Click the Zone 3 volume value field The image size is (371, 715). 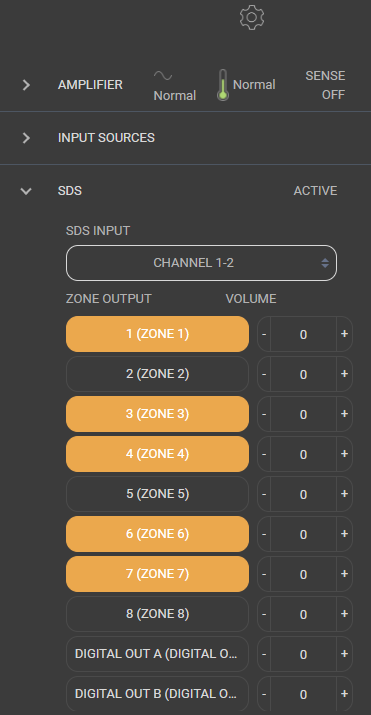pyautogui.click(x=304, y=414)
